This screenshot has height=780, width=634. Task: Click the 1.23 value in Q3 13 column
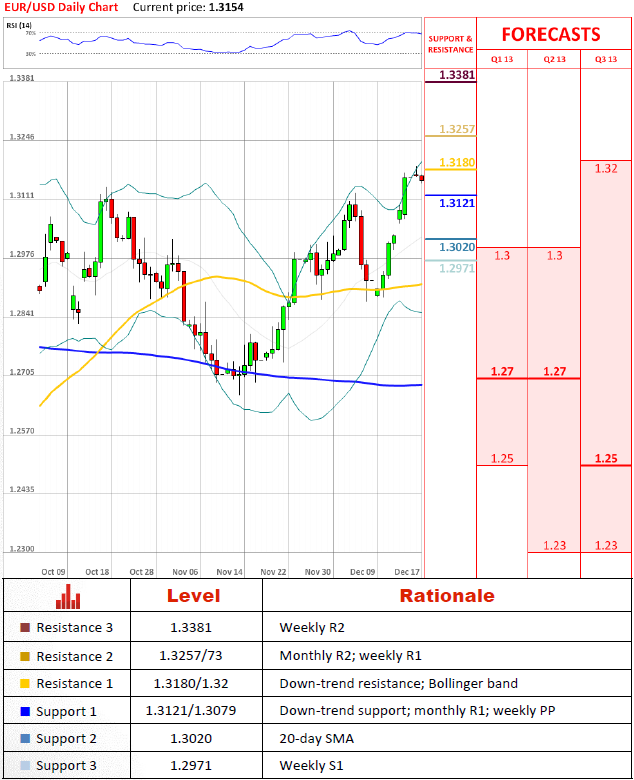606,546
